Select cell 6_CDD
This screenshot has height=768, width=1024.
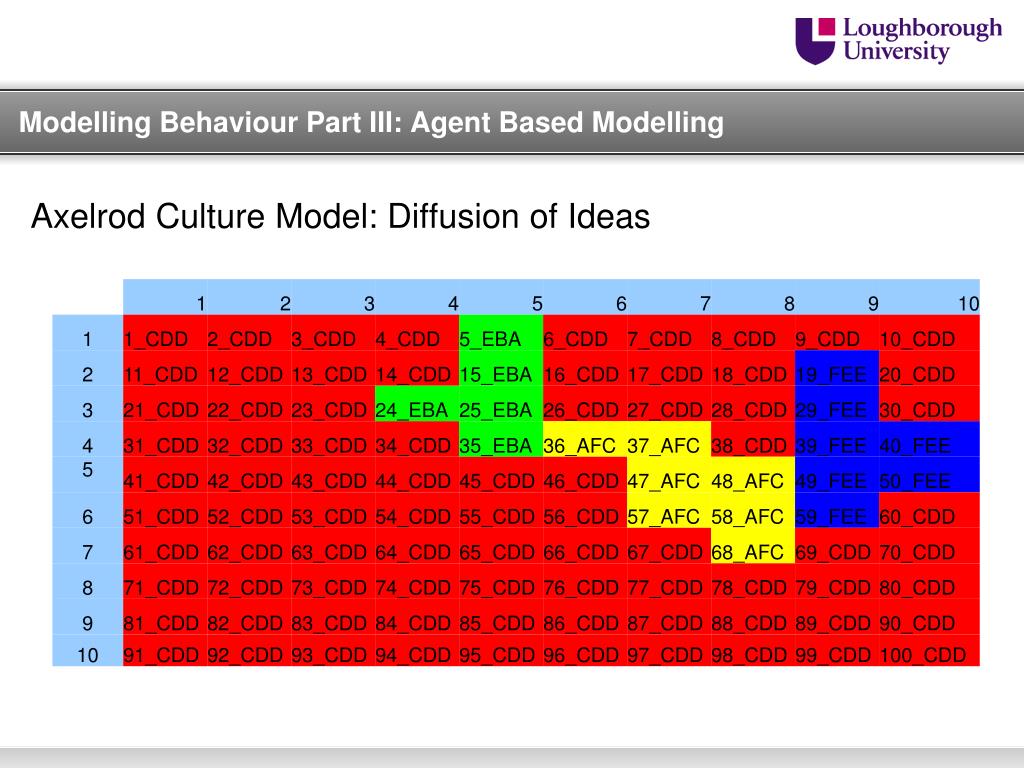[x=584, y=333]
